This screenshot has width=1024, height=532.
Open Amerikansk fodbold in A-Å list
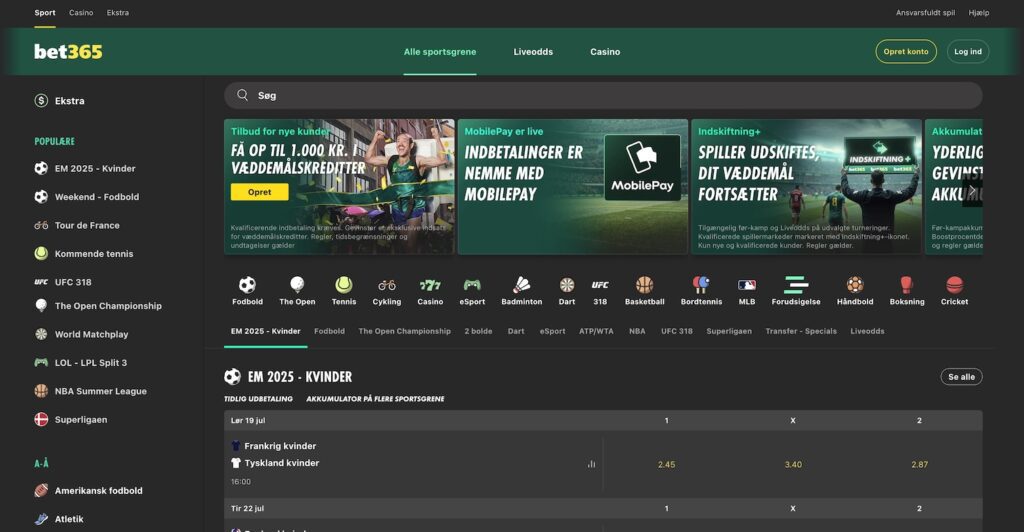98,490
